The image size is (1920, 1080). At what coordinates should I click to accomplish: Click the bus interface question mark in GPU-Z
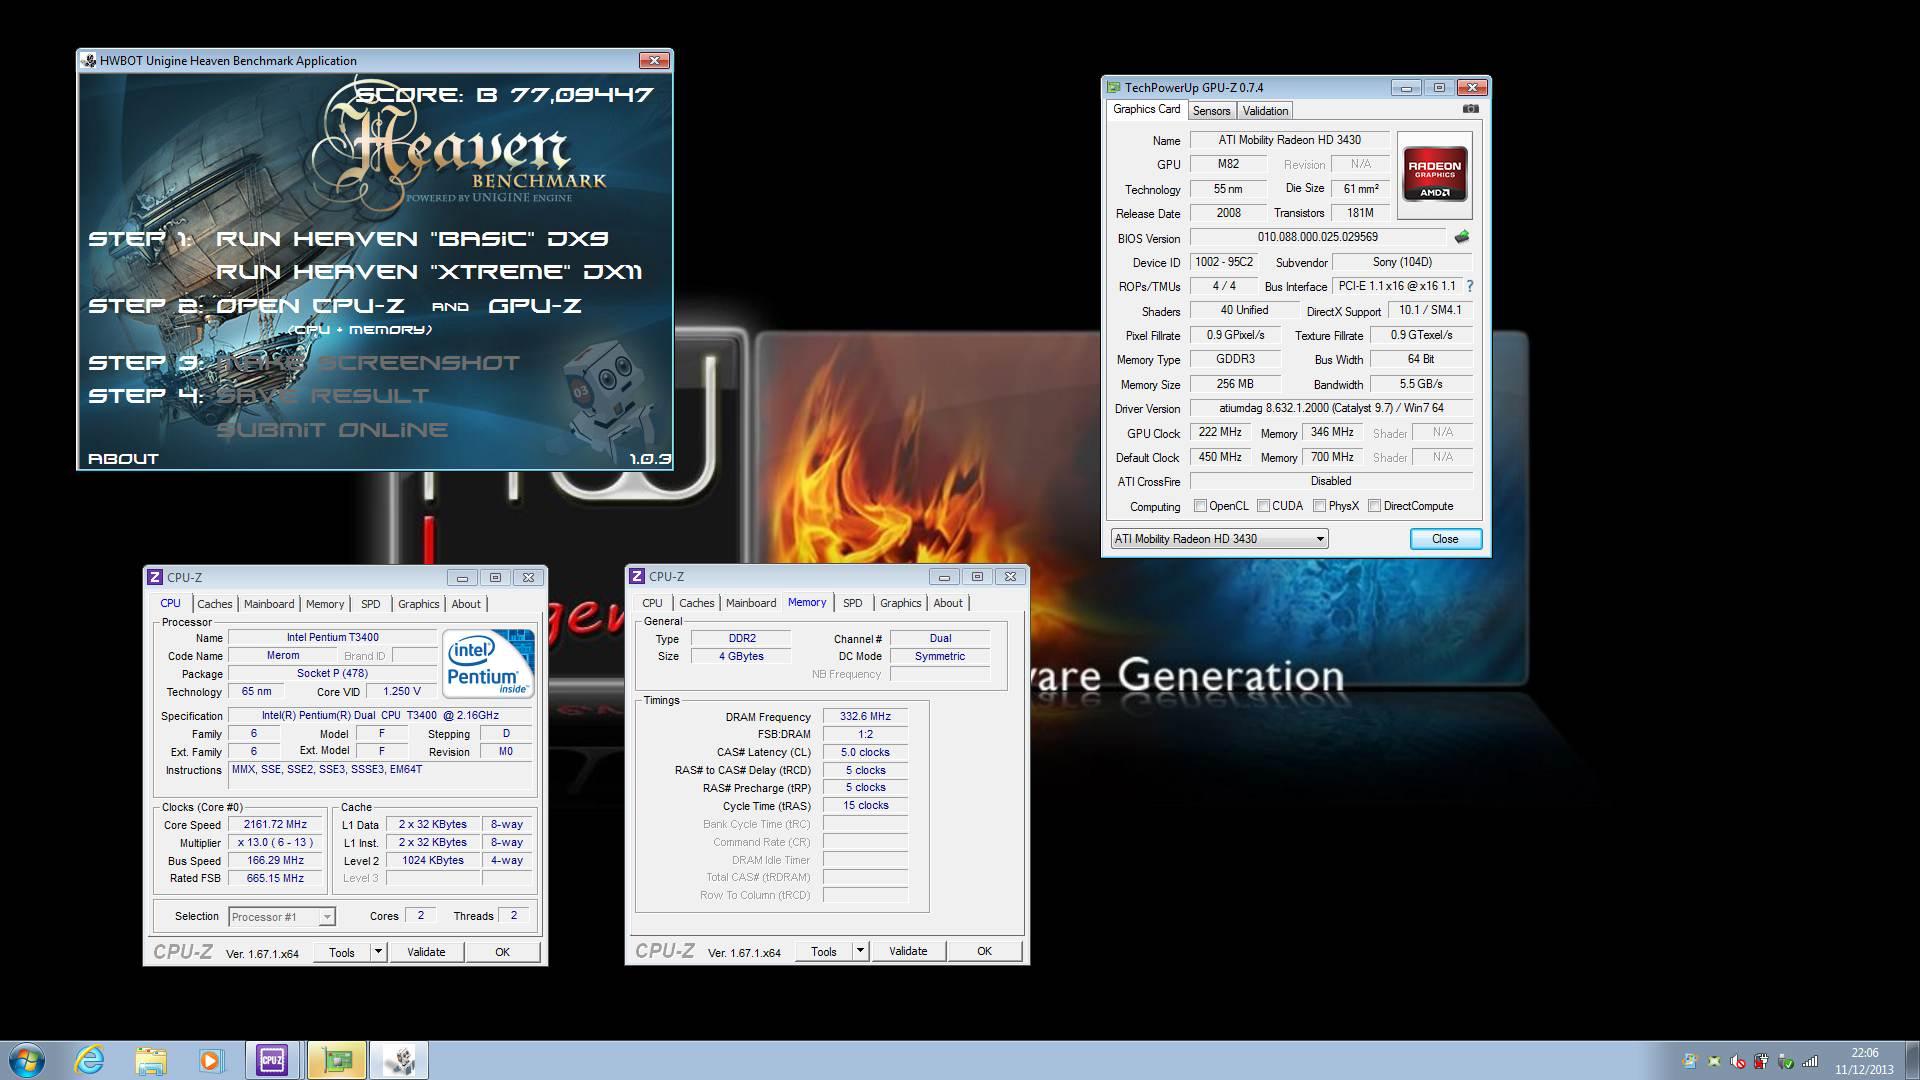(x=1469, y=286)
